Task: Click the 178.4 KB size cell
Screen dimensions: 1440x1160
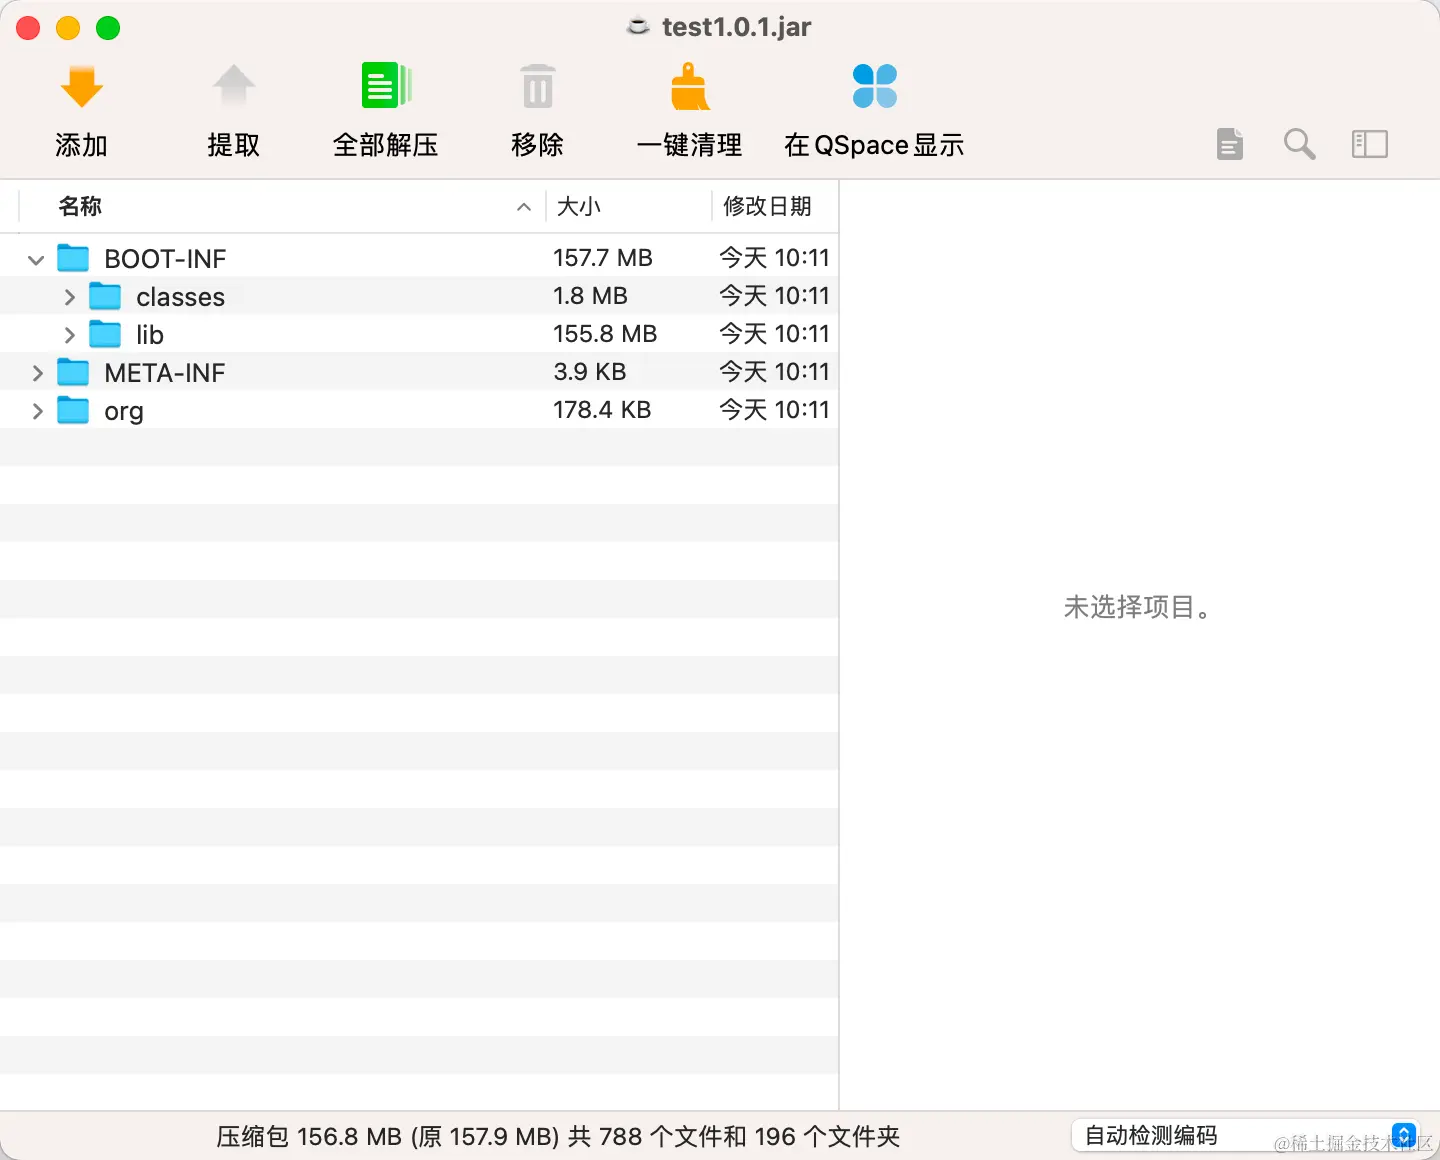Action: [602, 410]
